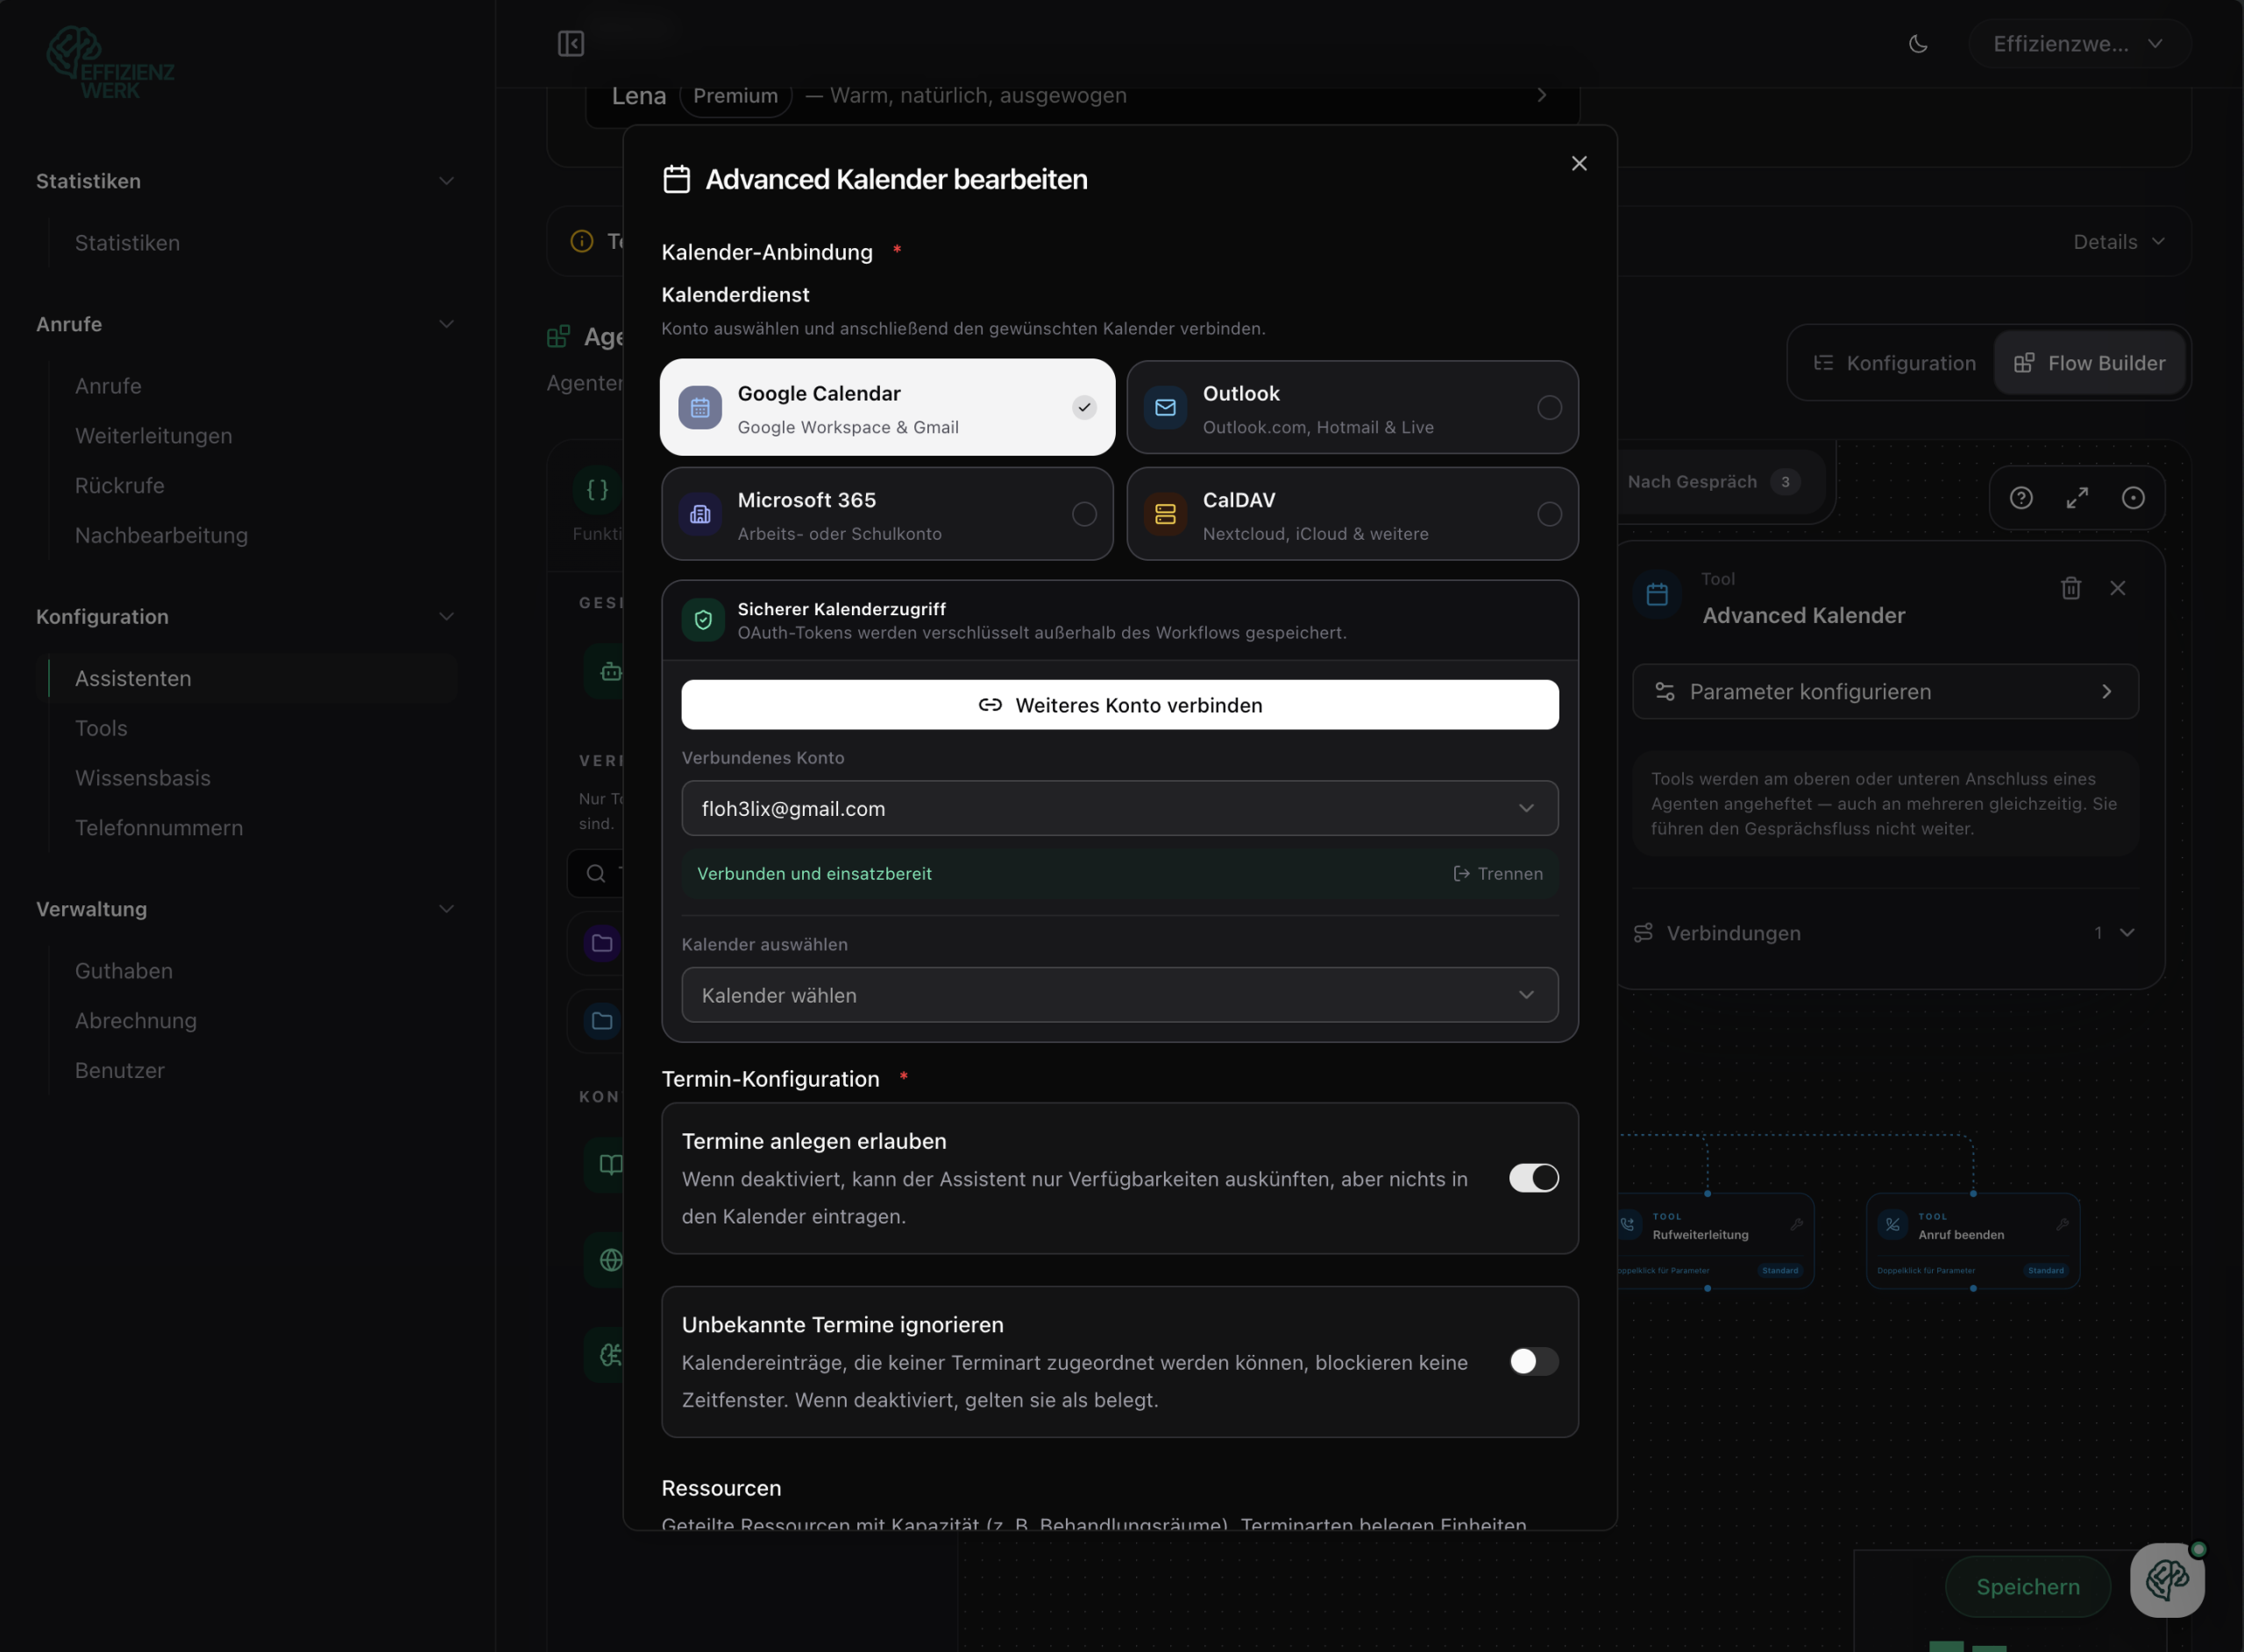
Task: Disable Termine anlegen erlauben switch
Action: pos(1533,1178)
